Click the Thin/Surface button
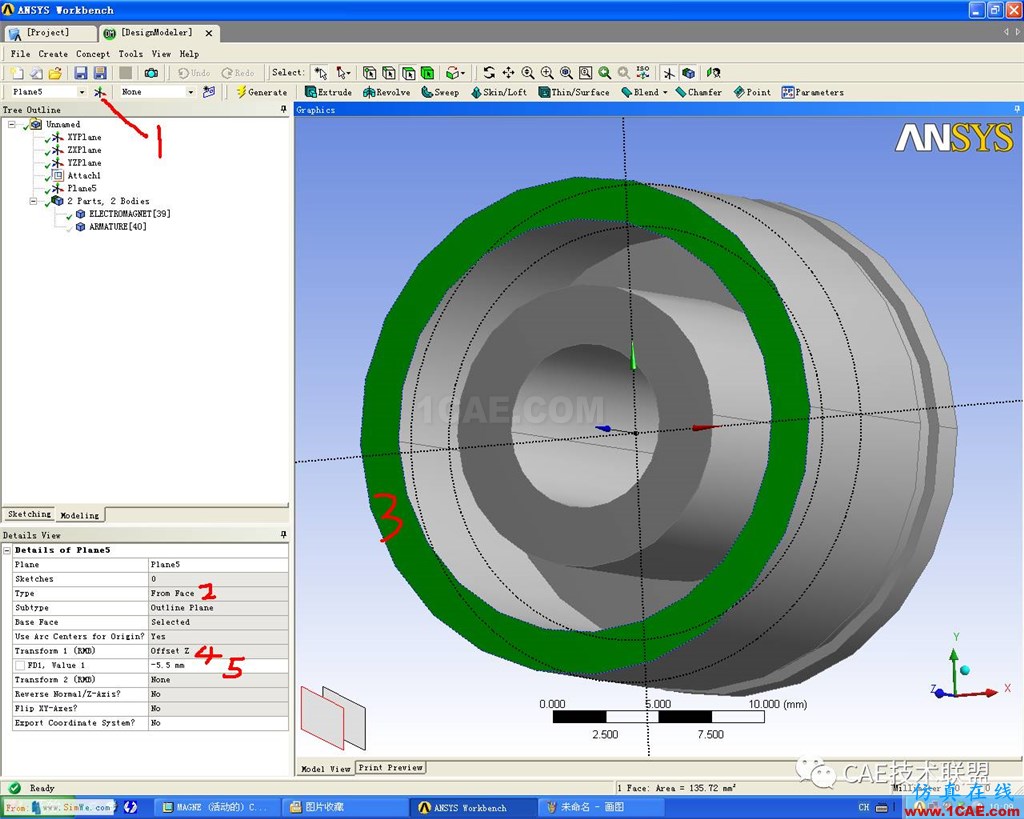The width and height of the screenshot is (1024, 819). click(574, 92)
